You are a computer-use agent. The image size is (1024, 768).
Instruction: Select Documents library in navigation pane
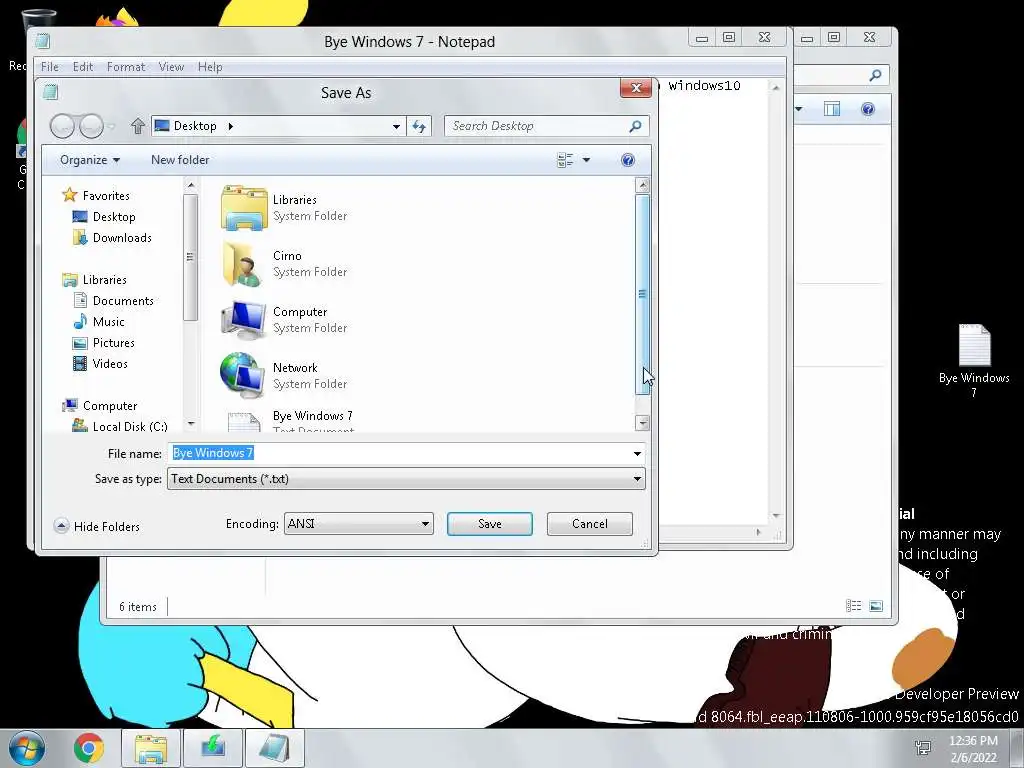123,300
